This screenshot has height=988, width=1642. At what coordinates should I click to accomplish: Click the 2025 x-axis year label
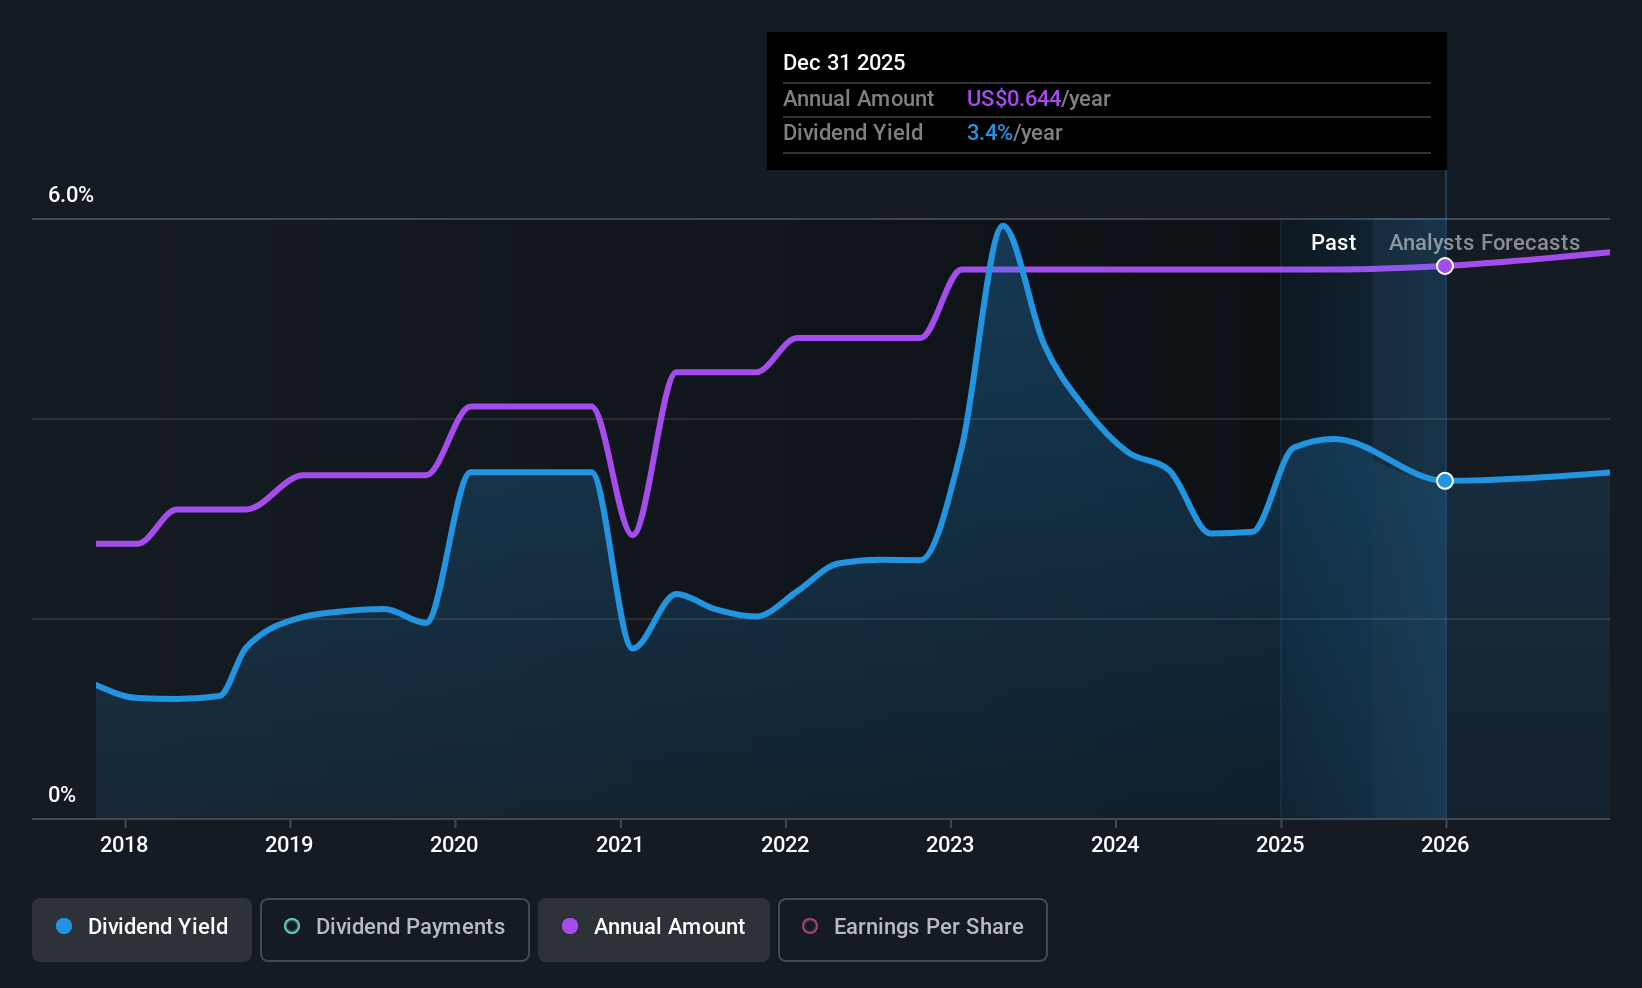[x=1280, y=845]
